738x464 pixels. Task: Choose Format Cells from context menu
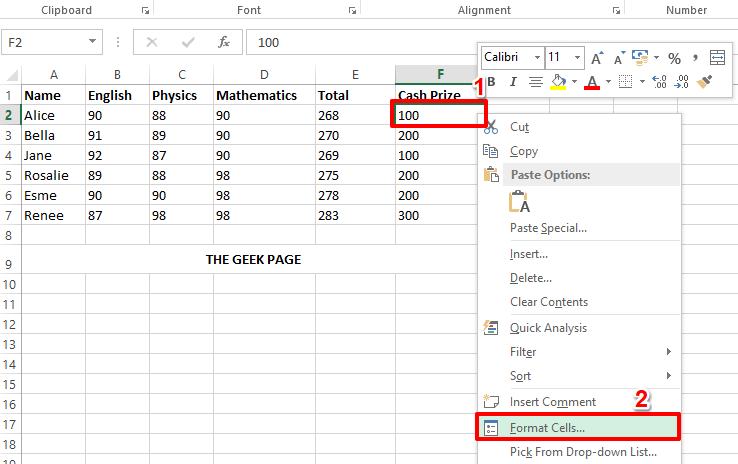(x=547, y=428)
